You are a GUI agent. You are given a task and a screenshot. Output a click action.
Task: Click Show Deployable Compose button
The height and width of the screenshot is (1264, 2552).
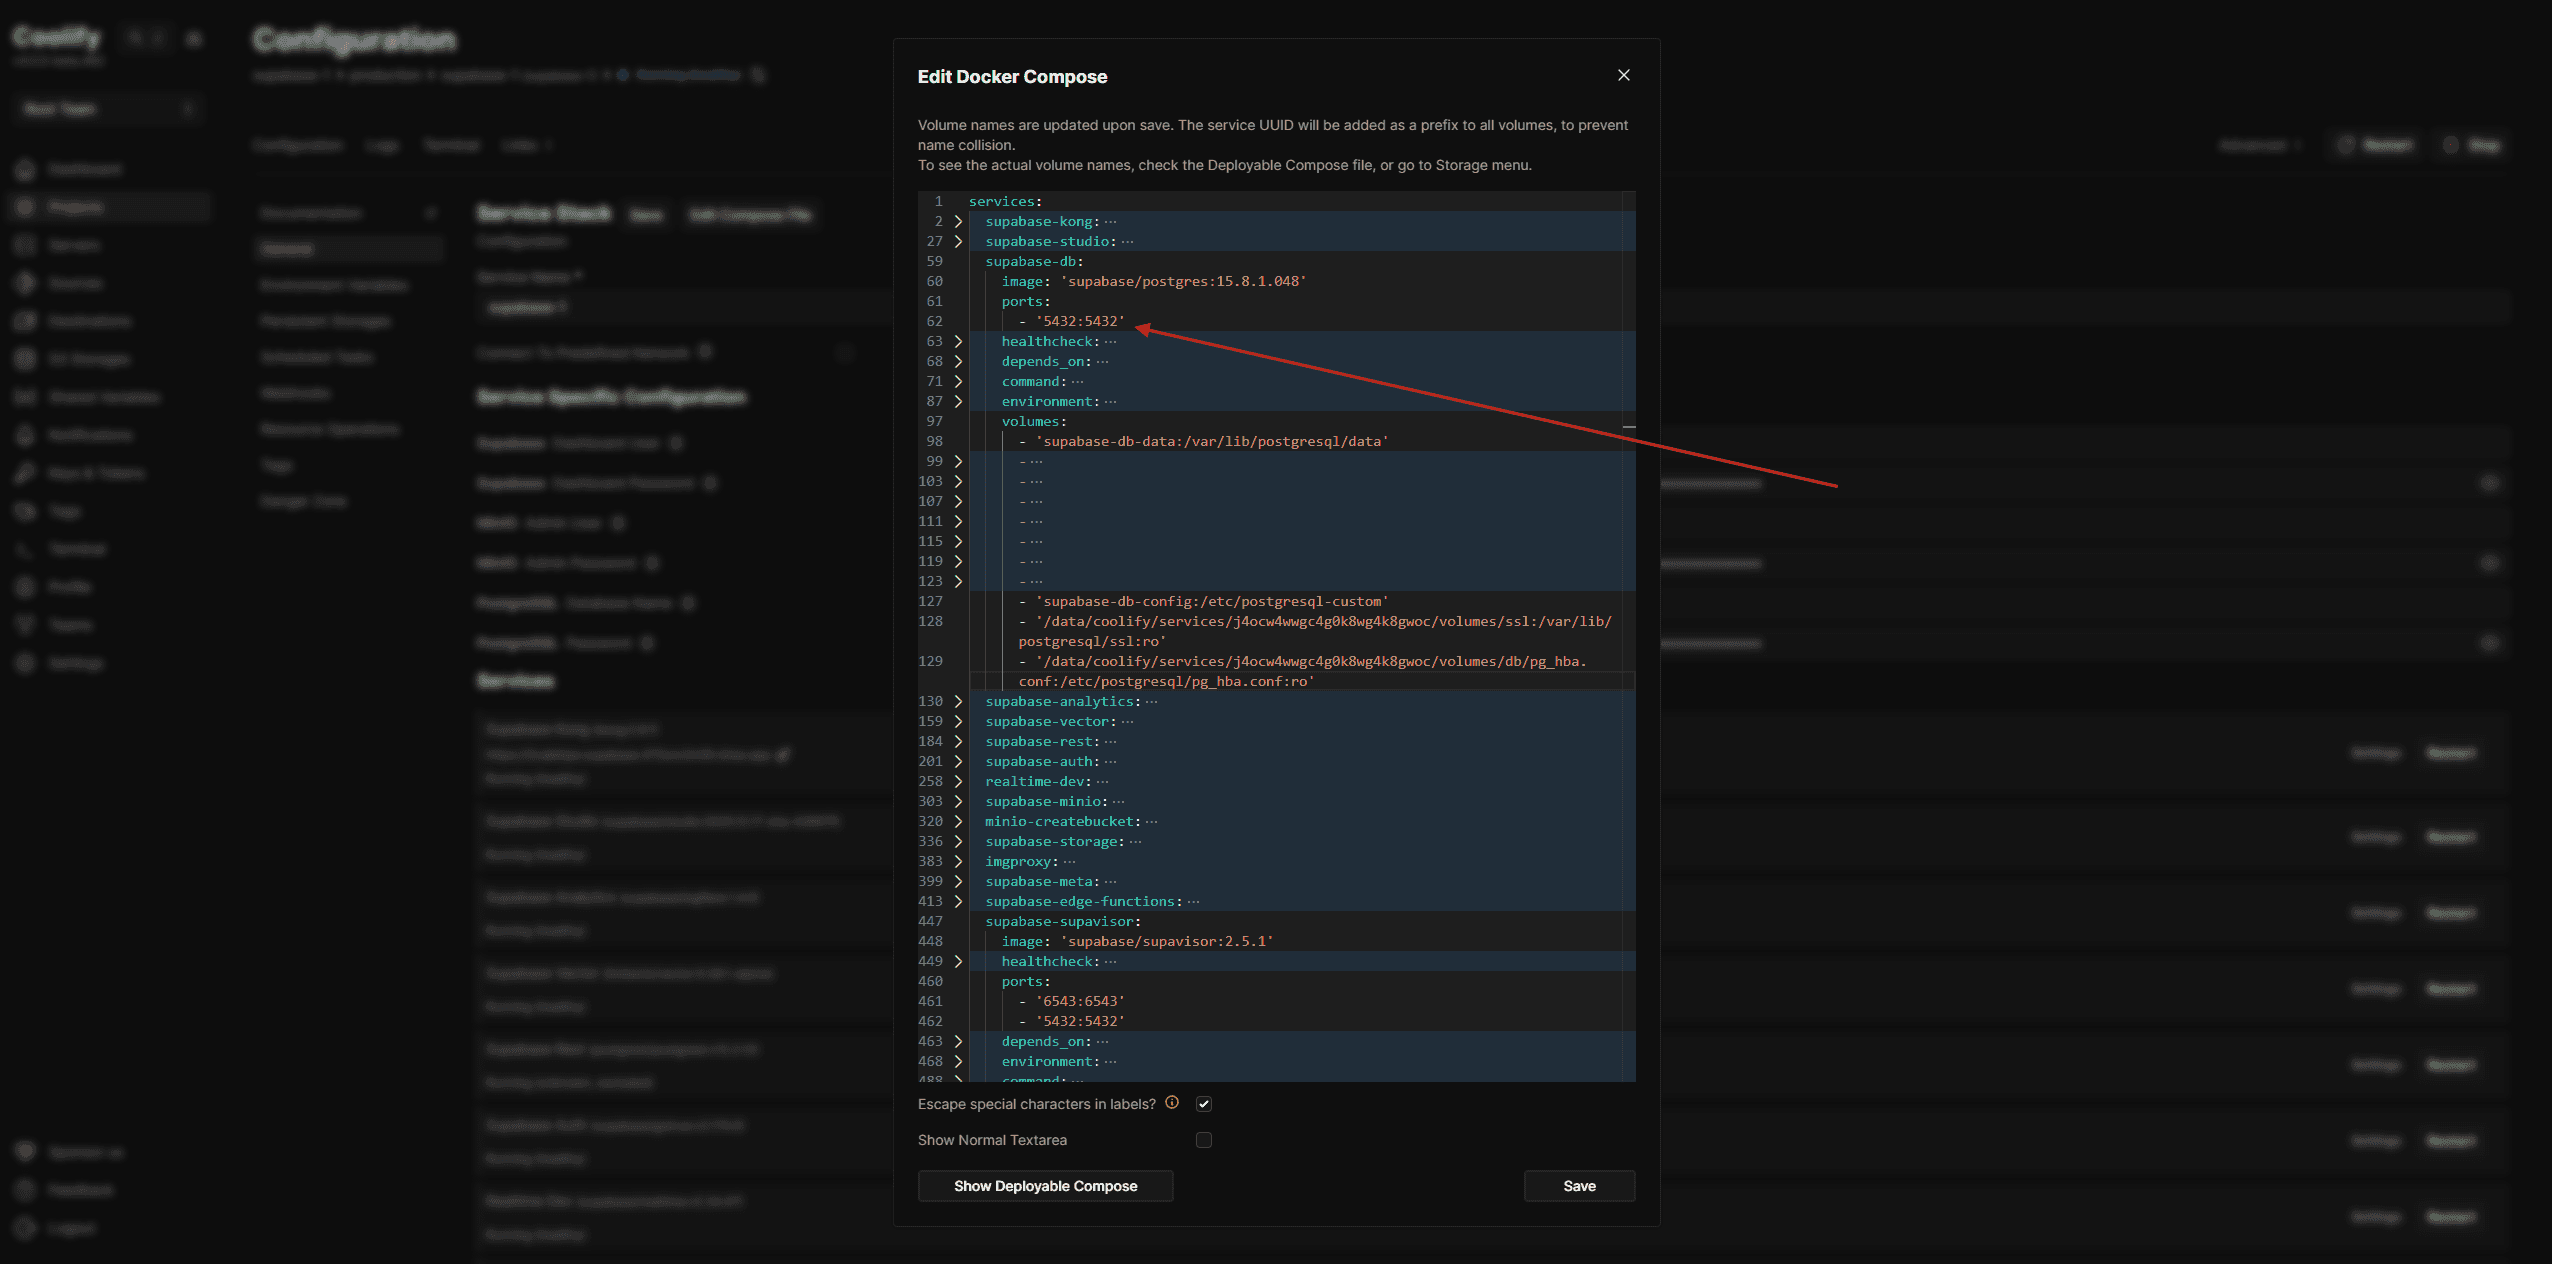click(1045, 1186)
